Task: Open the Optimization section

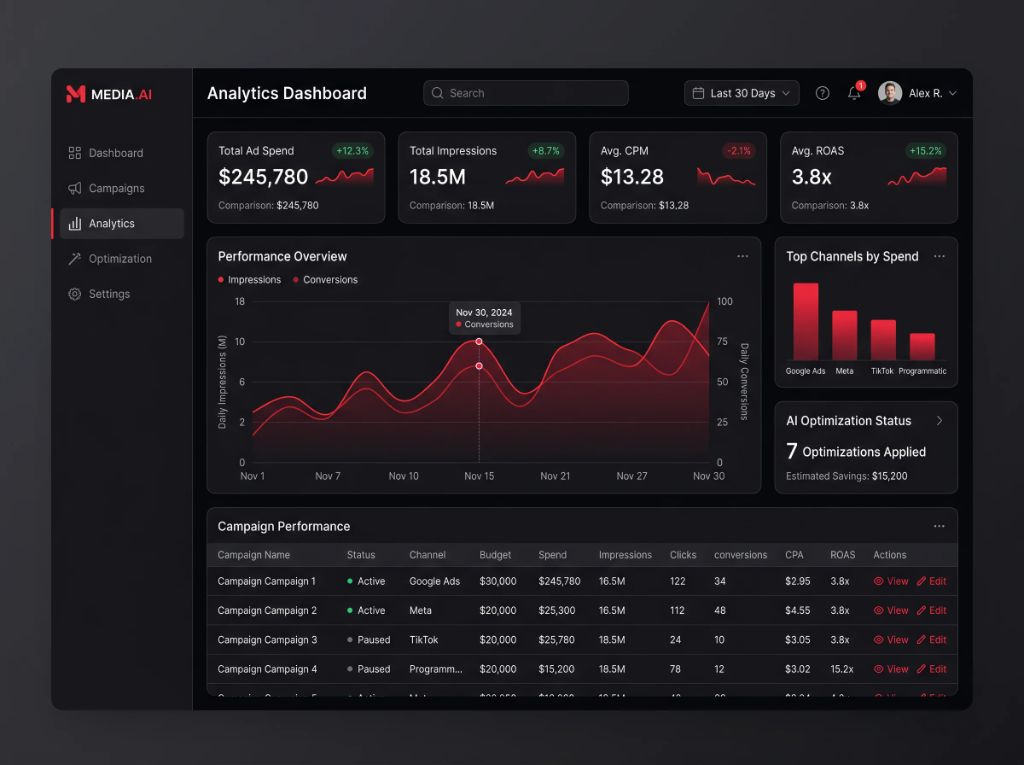Action: (x=121, y=259)
